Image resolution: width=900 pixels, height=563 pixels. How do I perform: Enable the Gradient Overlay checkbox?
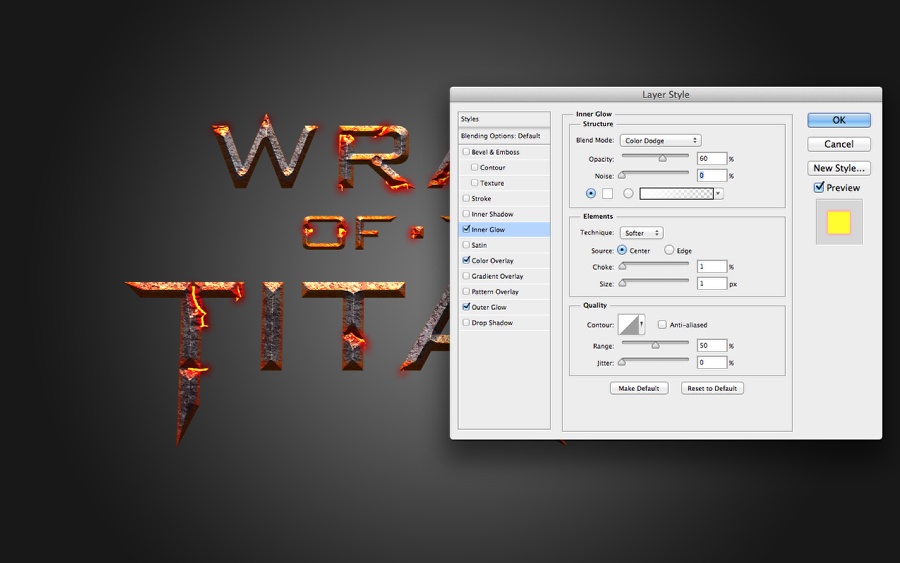click(466, 275)
